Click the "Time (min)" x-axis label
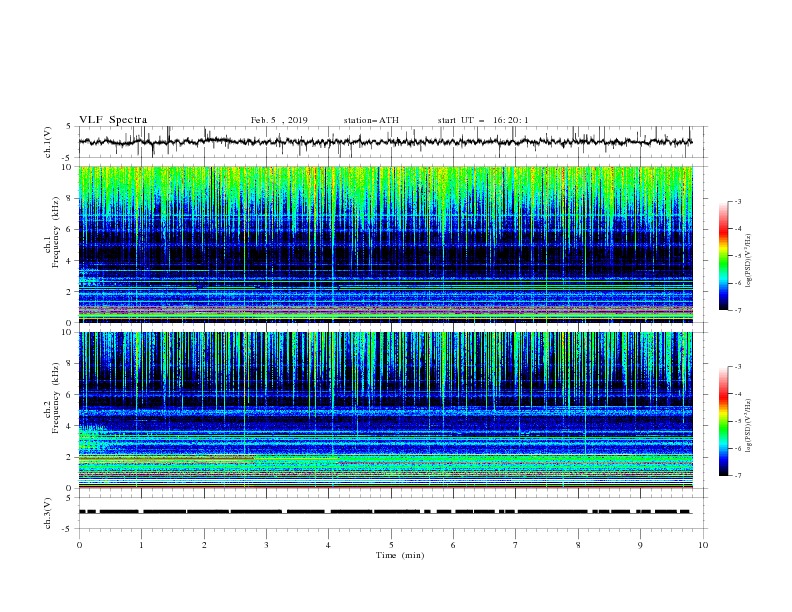Image resolution: width=792 pixels, height=612 pixels. (x=400, y=555)
